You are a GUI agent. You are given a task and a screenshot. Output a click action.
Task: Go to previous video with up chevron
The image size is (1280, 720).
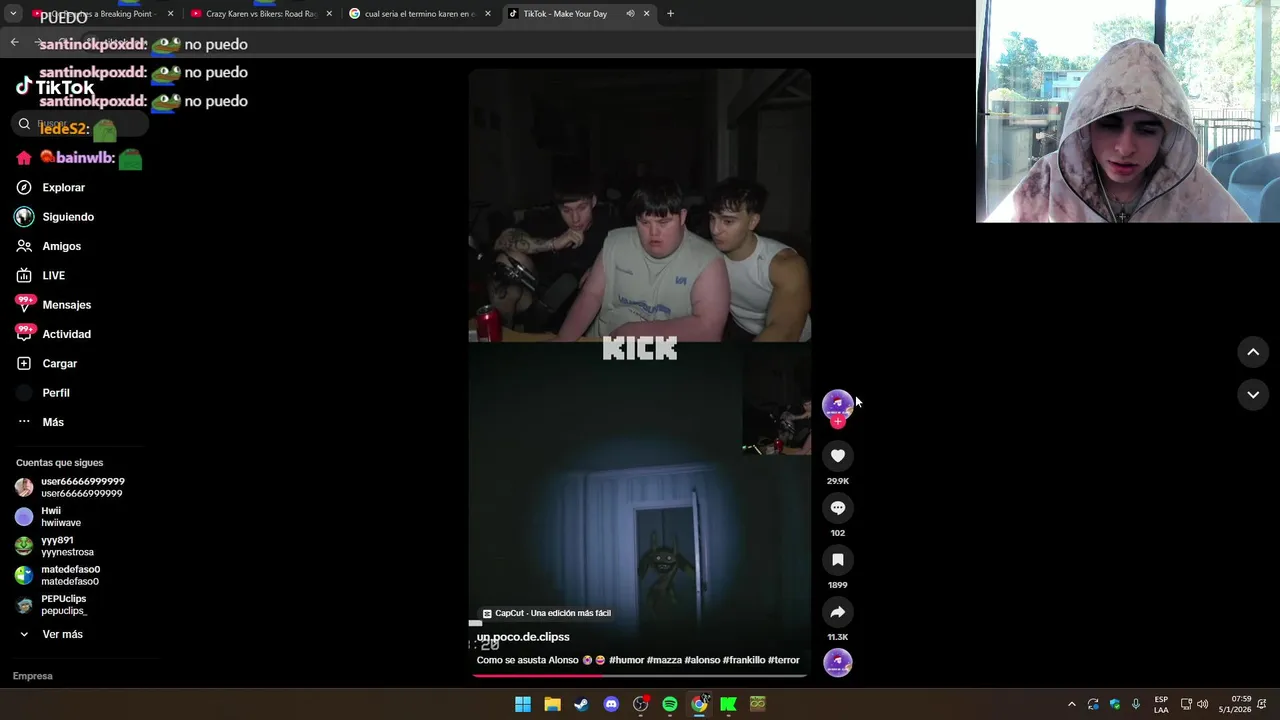(1253, 352)
